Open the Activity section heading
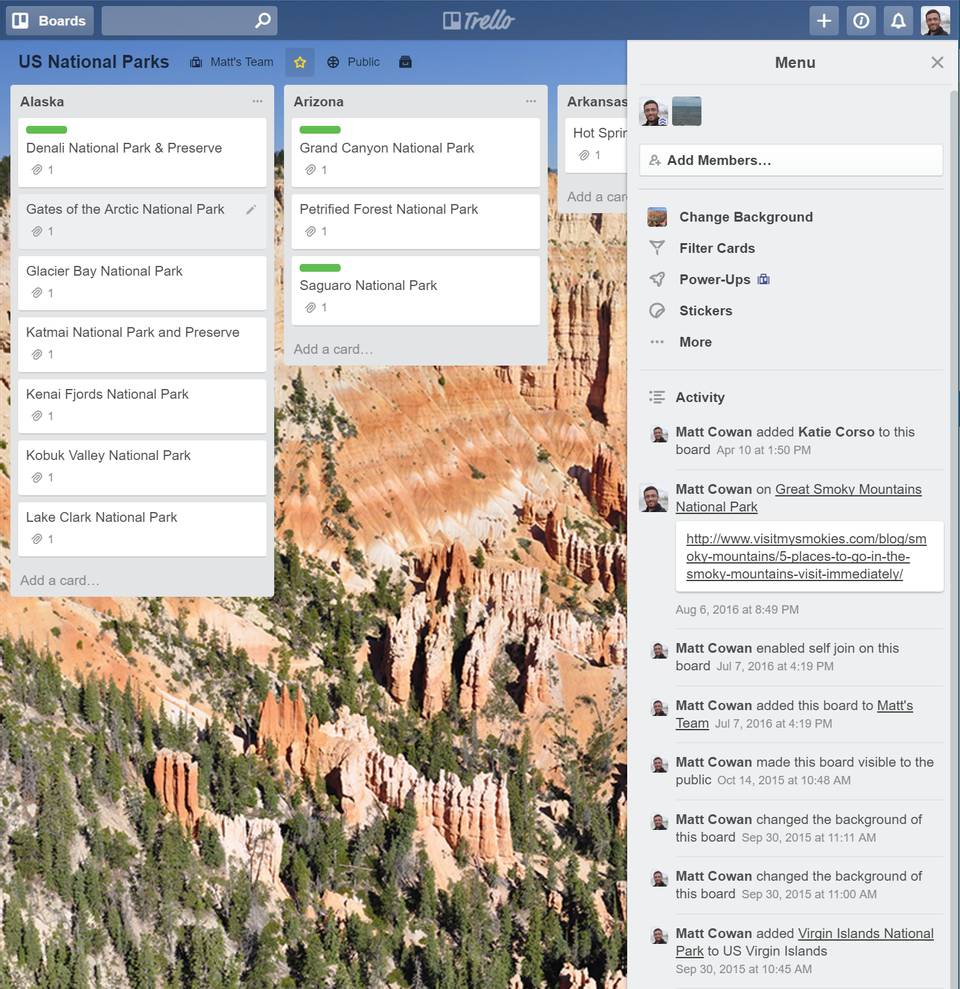The height and width of the screenshot is (989, 960). [700, 397]
